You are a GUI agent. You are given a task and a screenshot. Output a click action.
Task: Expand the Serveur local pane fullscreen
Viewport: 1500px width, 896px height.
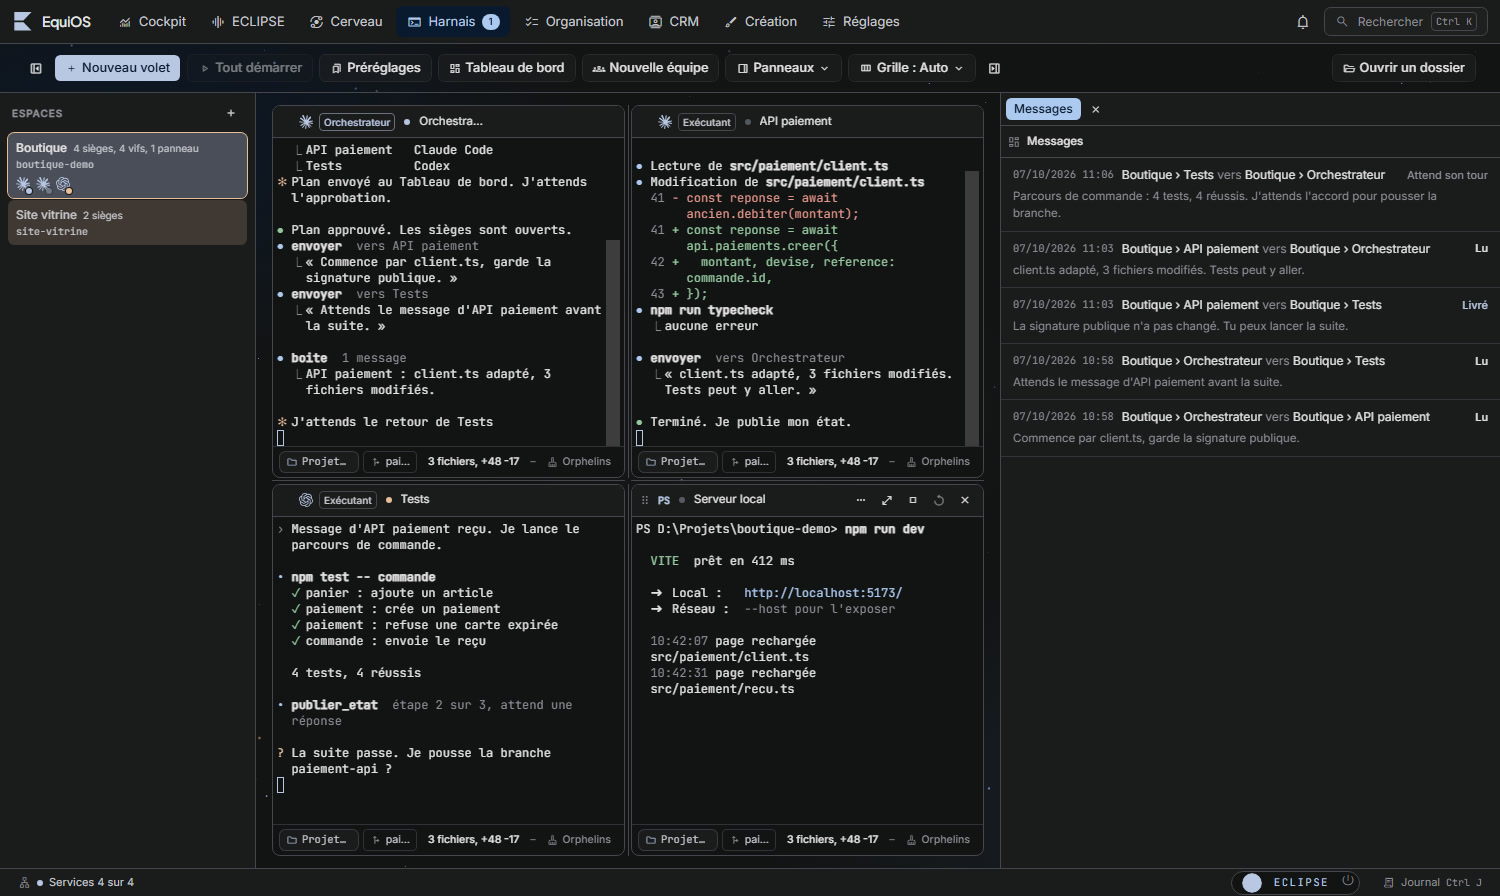coord(887,500)
